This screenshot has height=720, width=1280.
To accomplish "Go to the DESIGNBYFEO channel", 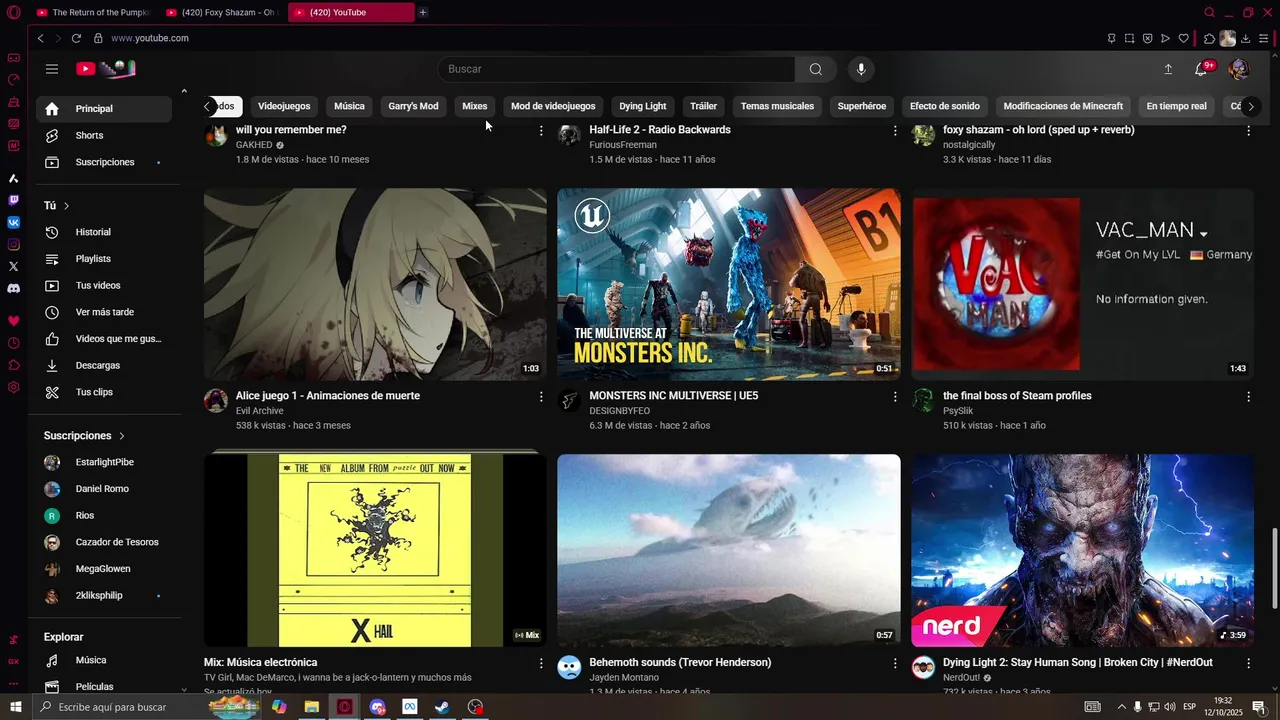I will pos(620,411).
